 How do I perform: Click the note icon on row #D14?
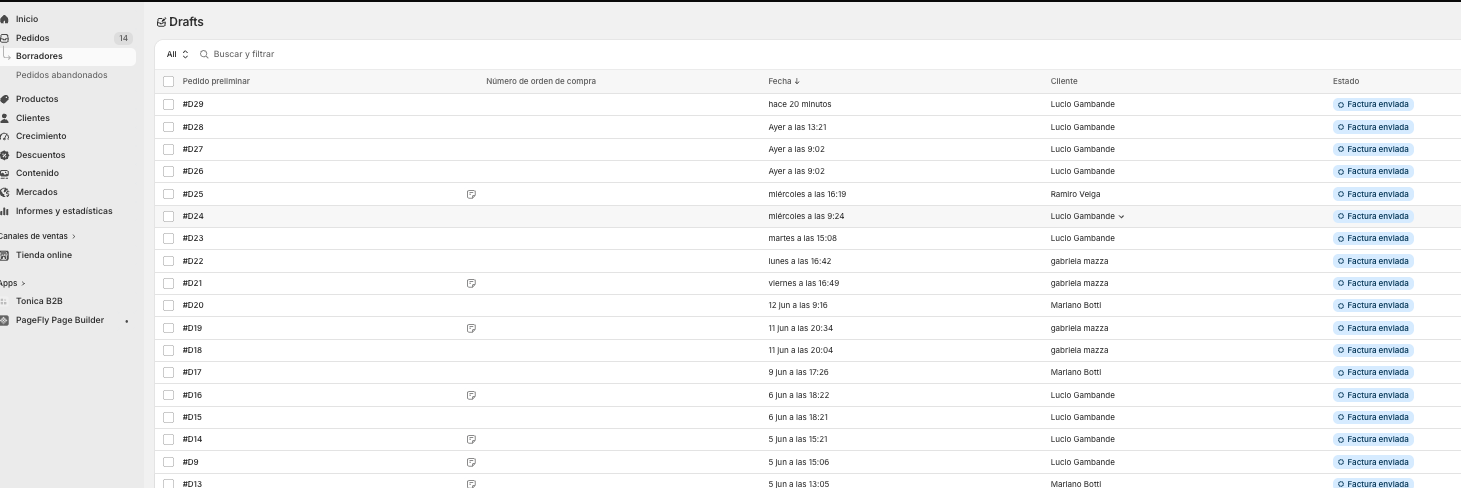coord(471,439)
